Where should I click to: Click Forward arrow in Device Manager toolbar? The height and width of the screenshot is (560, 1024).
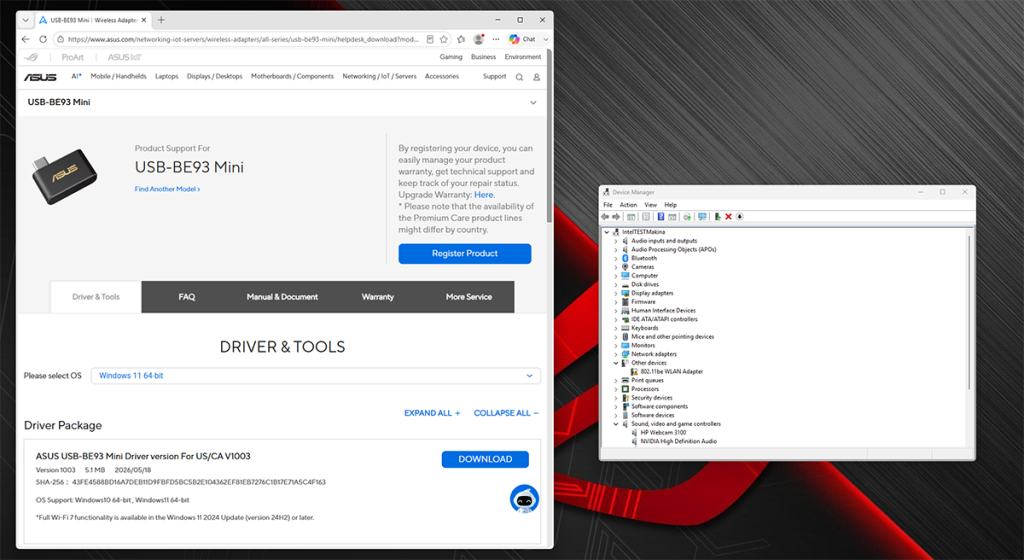coord(616,217)
